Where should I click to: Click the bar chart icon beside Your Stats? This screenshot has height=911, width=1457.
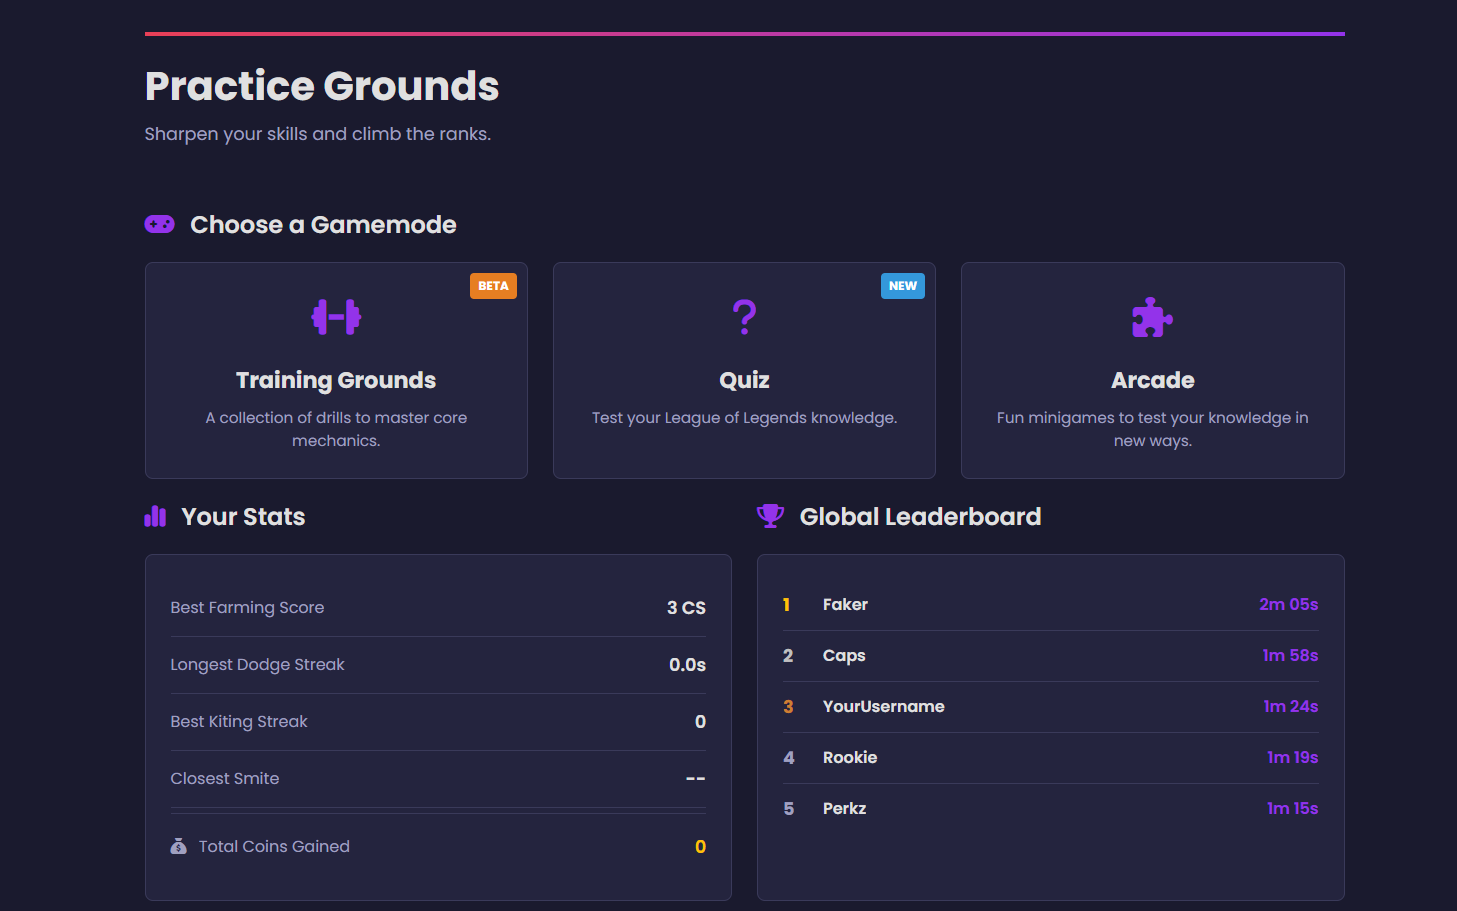coord(155,516)
